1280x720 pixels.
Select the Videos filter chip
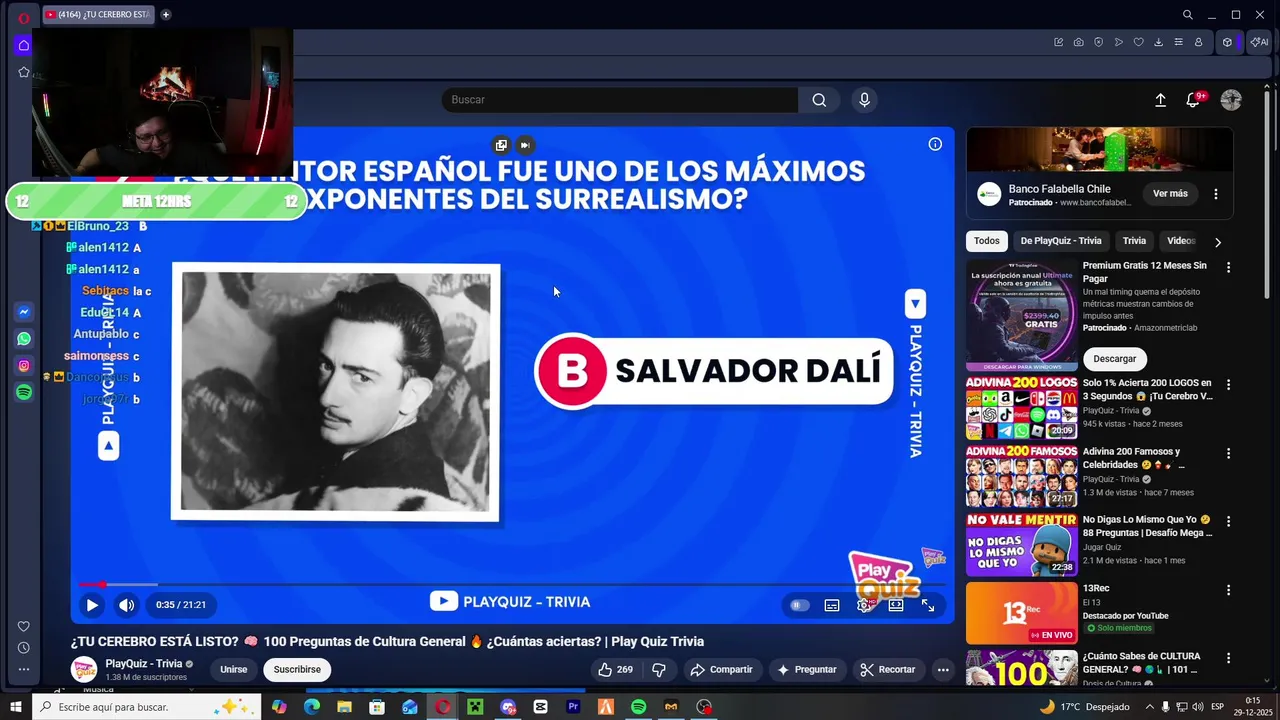tap(1181, 241)
